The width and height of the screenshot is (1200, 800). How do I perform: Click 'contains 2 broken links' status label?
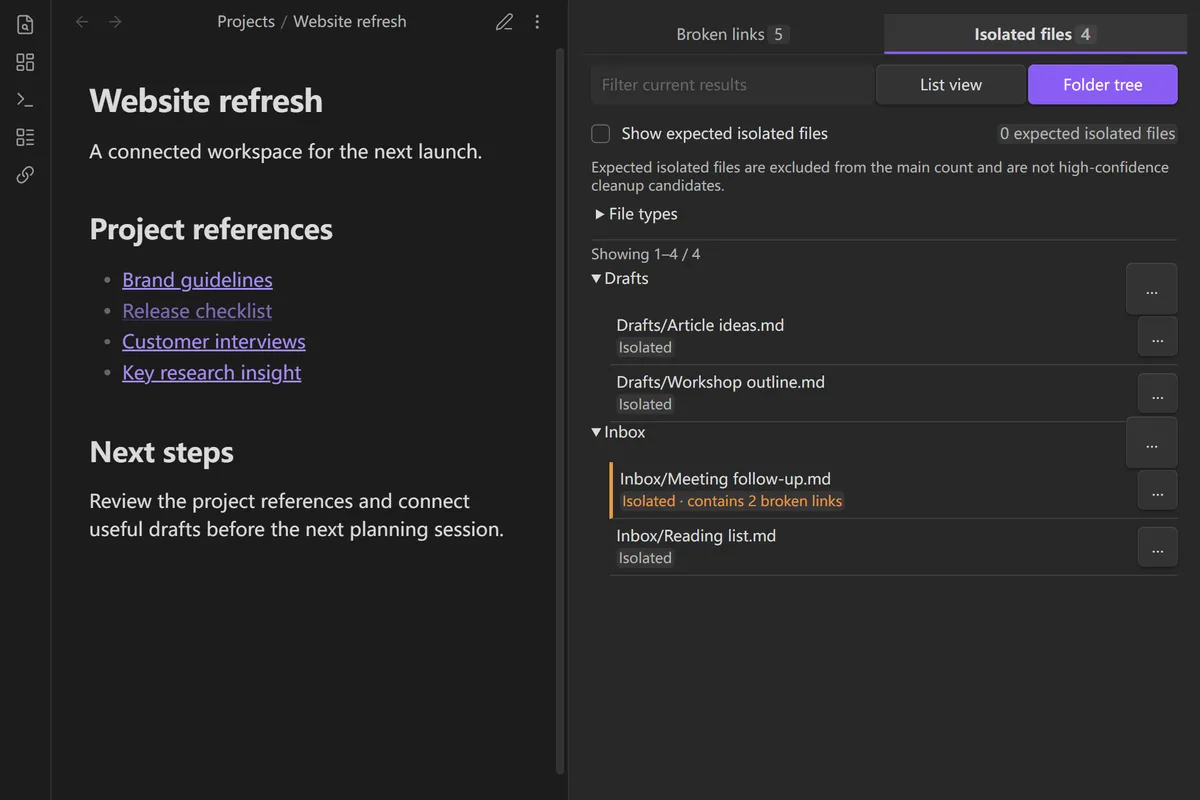pyautogui.click(x=765, y=501)
